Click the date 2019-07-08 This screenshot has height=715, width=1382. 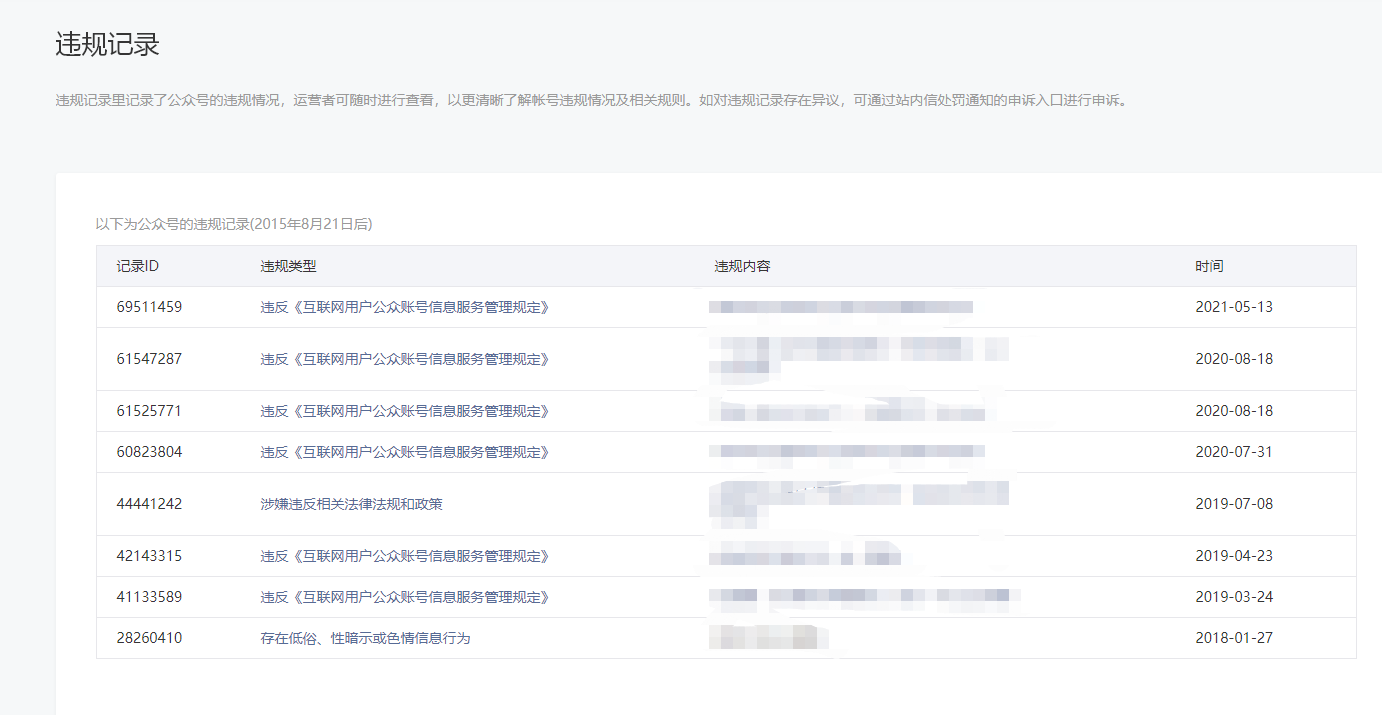[1234, 504]
